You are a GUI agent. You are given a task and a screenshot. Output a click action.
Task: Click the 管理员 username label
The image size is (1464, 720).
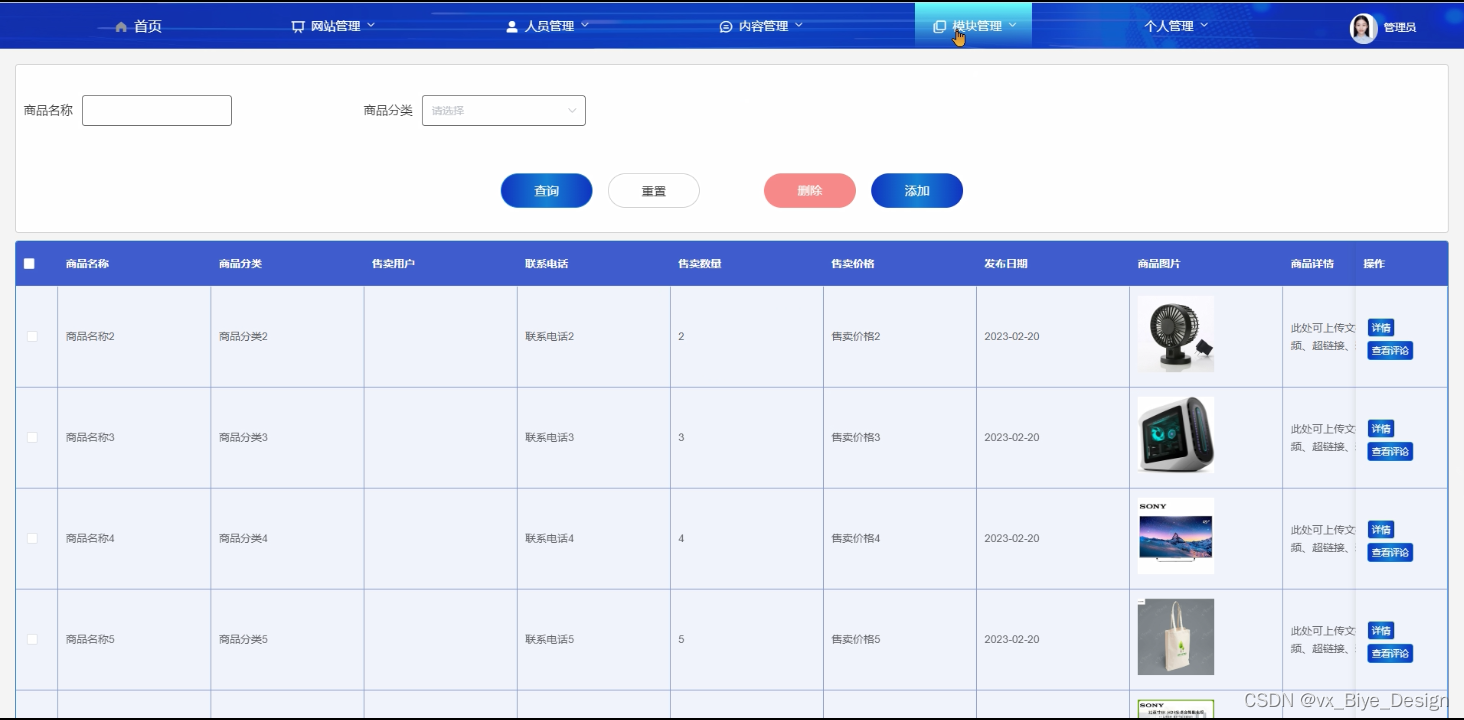(x=1400, y=28)
